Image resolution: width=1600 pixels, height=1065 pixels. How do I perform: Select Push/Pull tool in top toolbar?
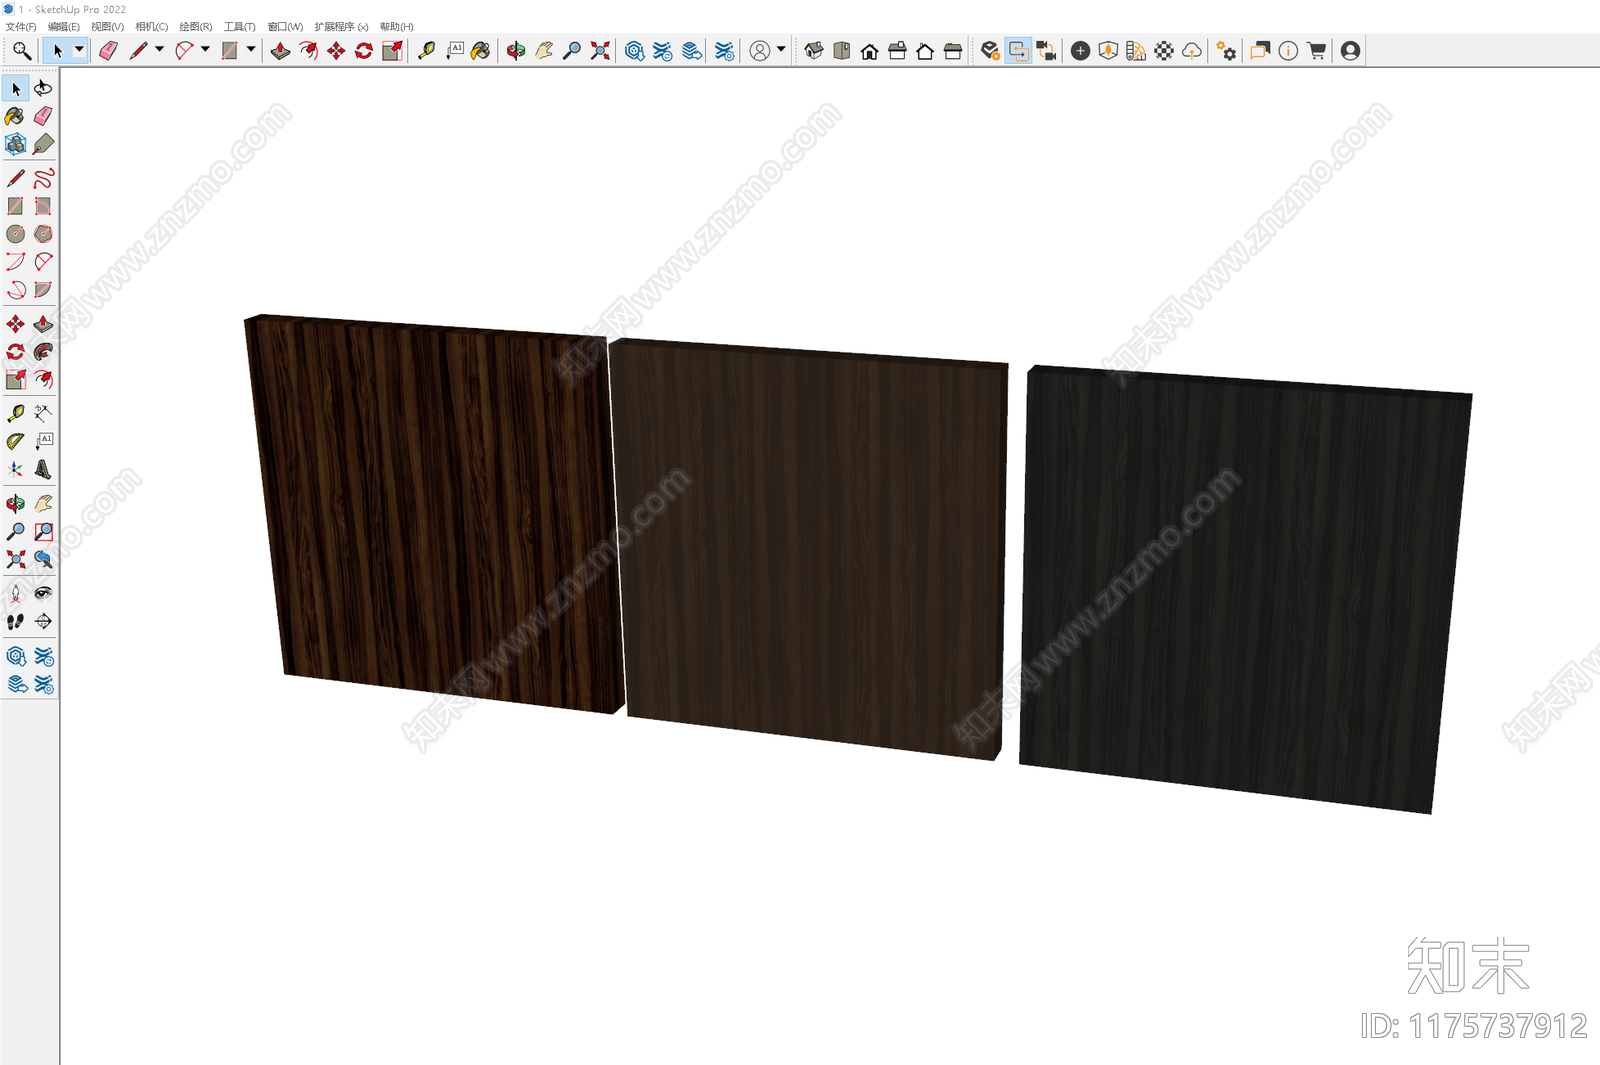coord(281,50)
